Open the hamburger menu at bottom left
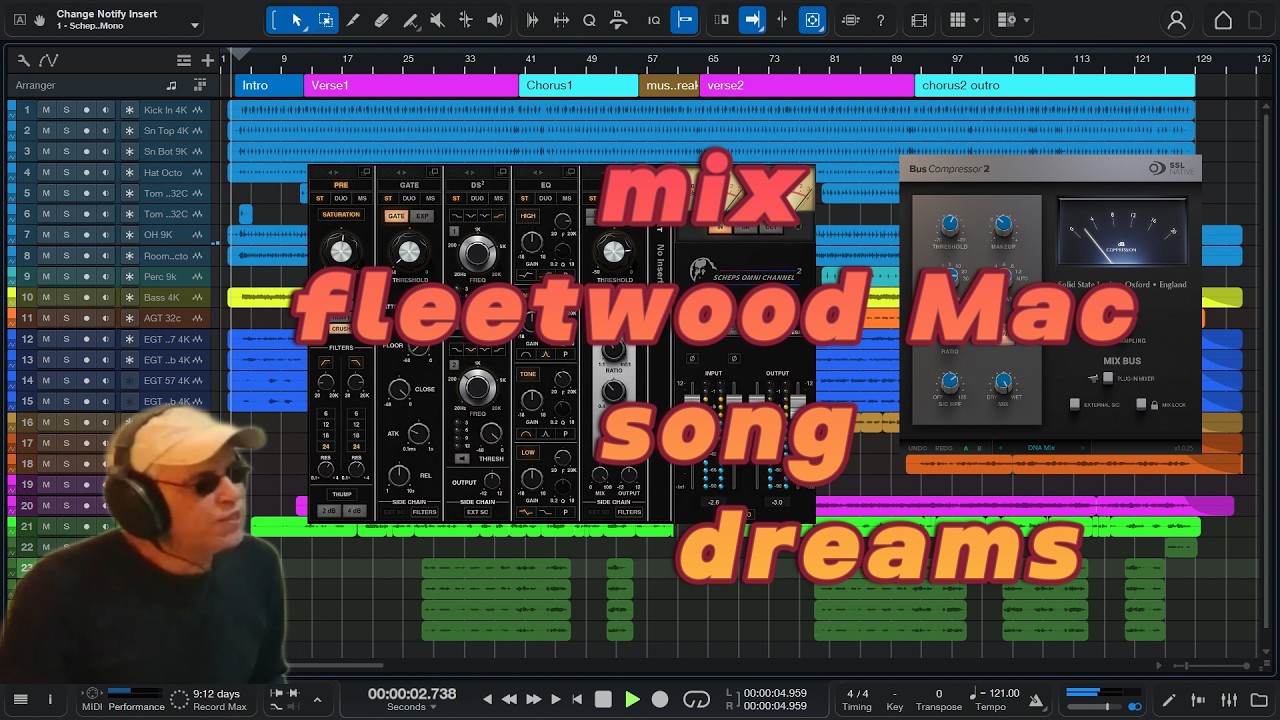 click(x=20, y=700)
